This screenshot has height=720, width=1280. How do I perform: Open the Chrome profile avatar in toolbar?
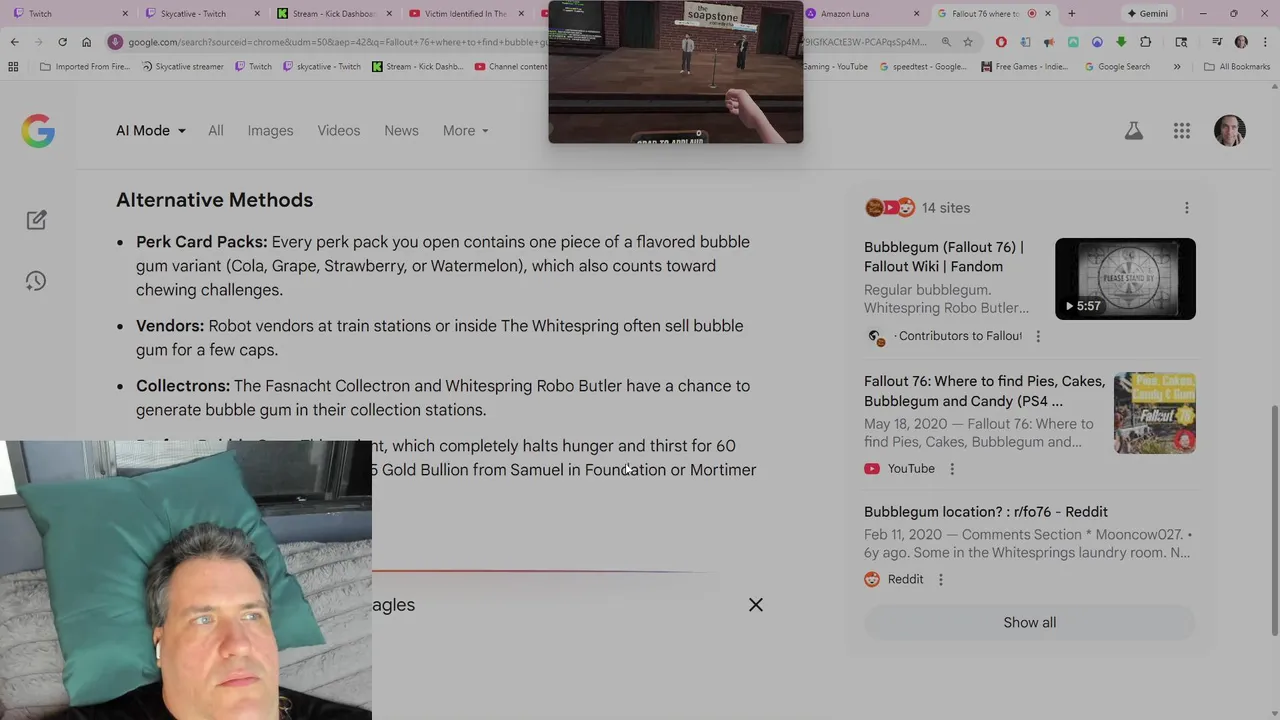click(x=1241, y=42)
